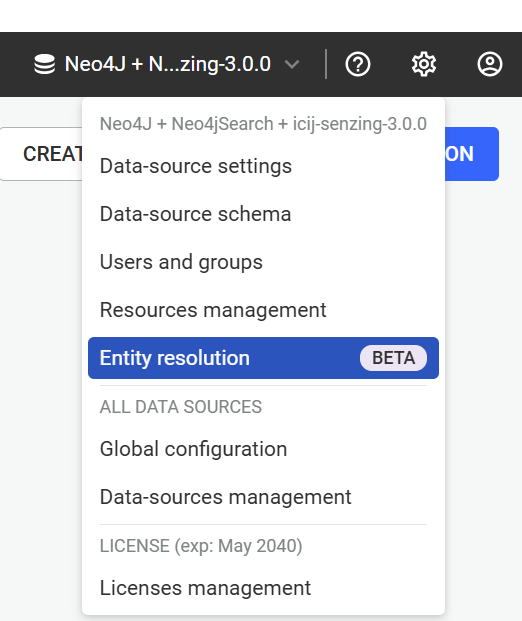This screenshot has height=621, width=522.
Task: Collapse the data-source dropdown chevron
Action: 292,64
